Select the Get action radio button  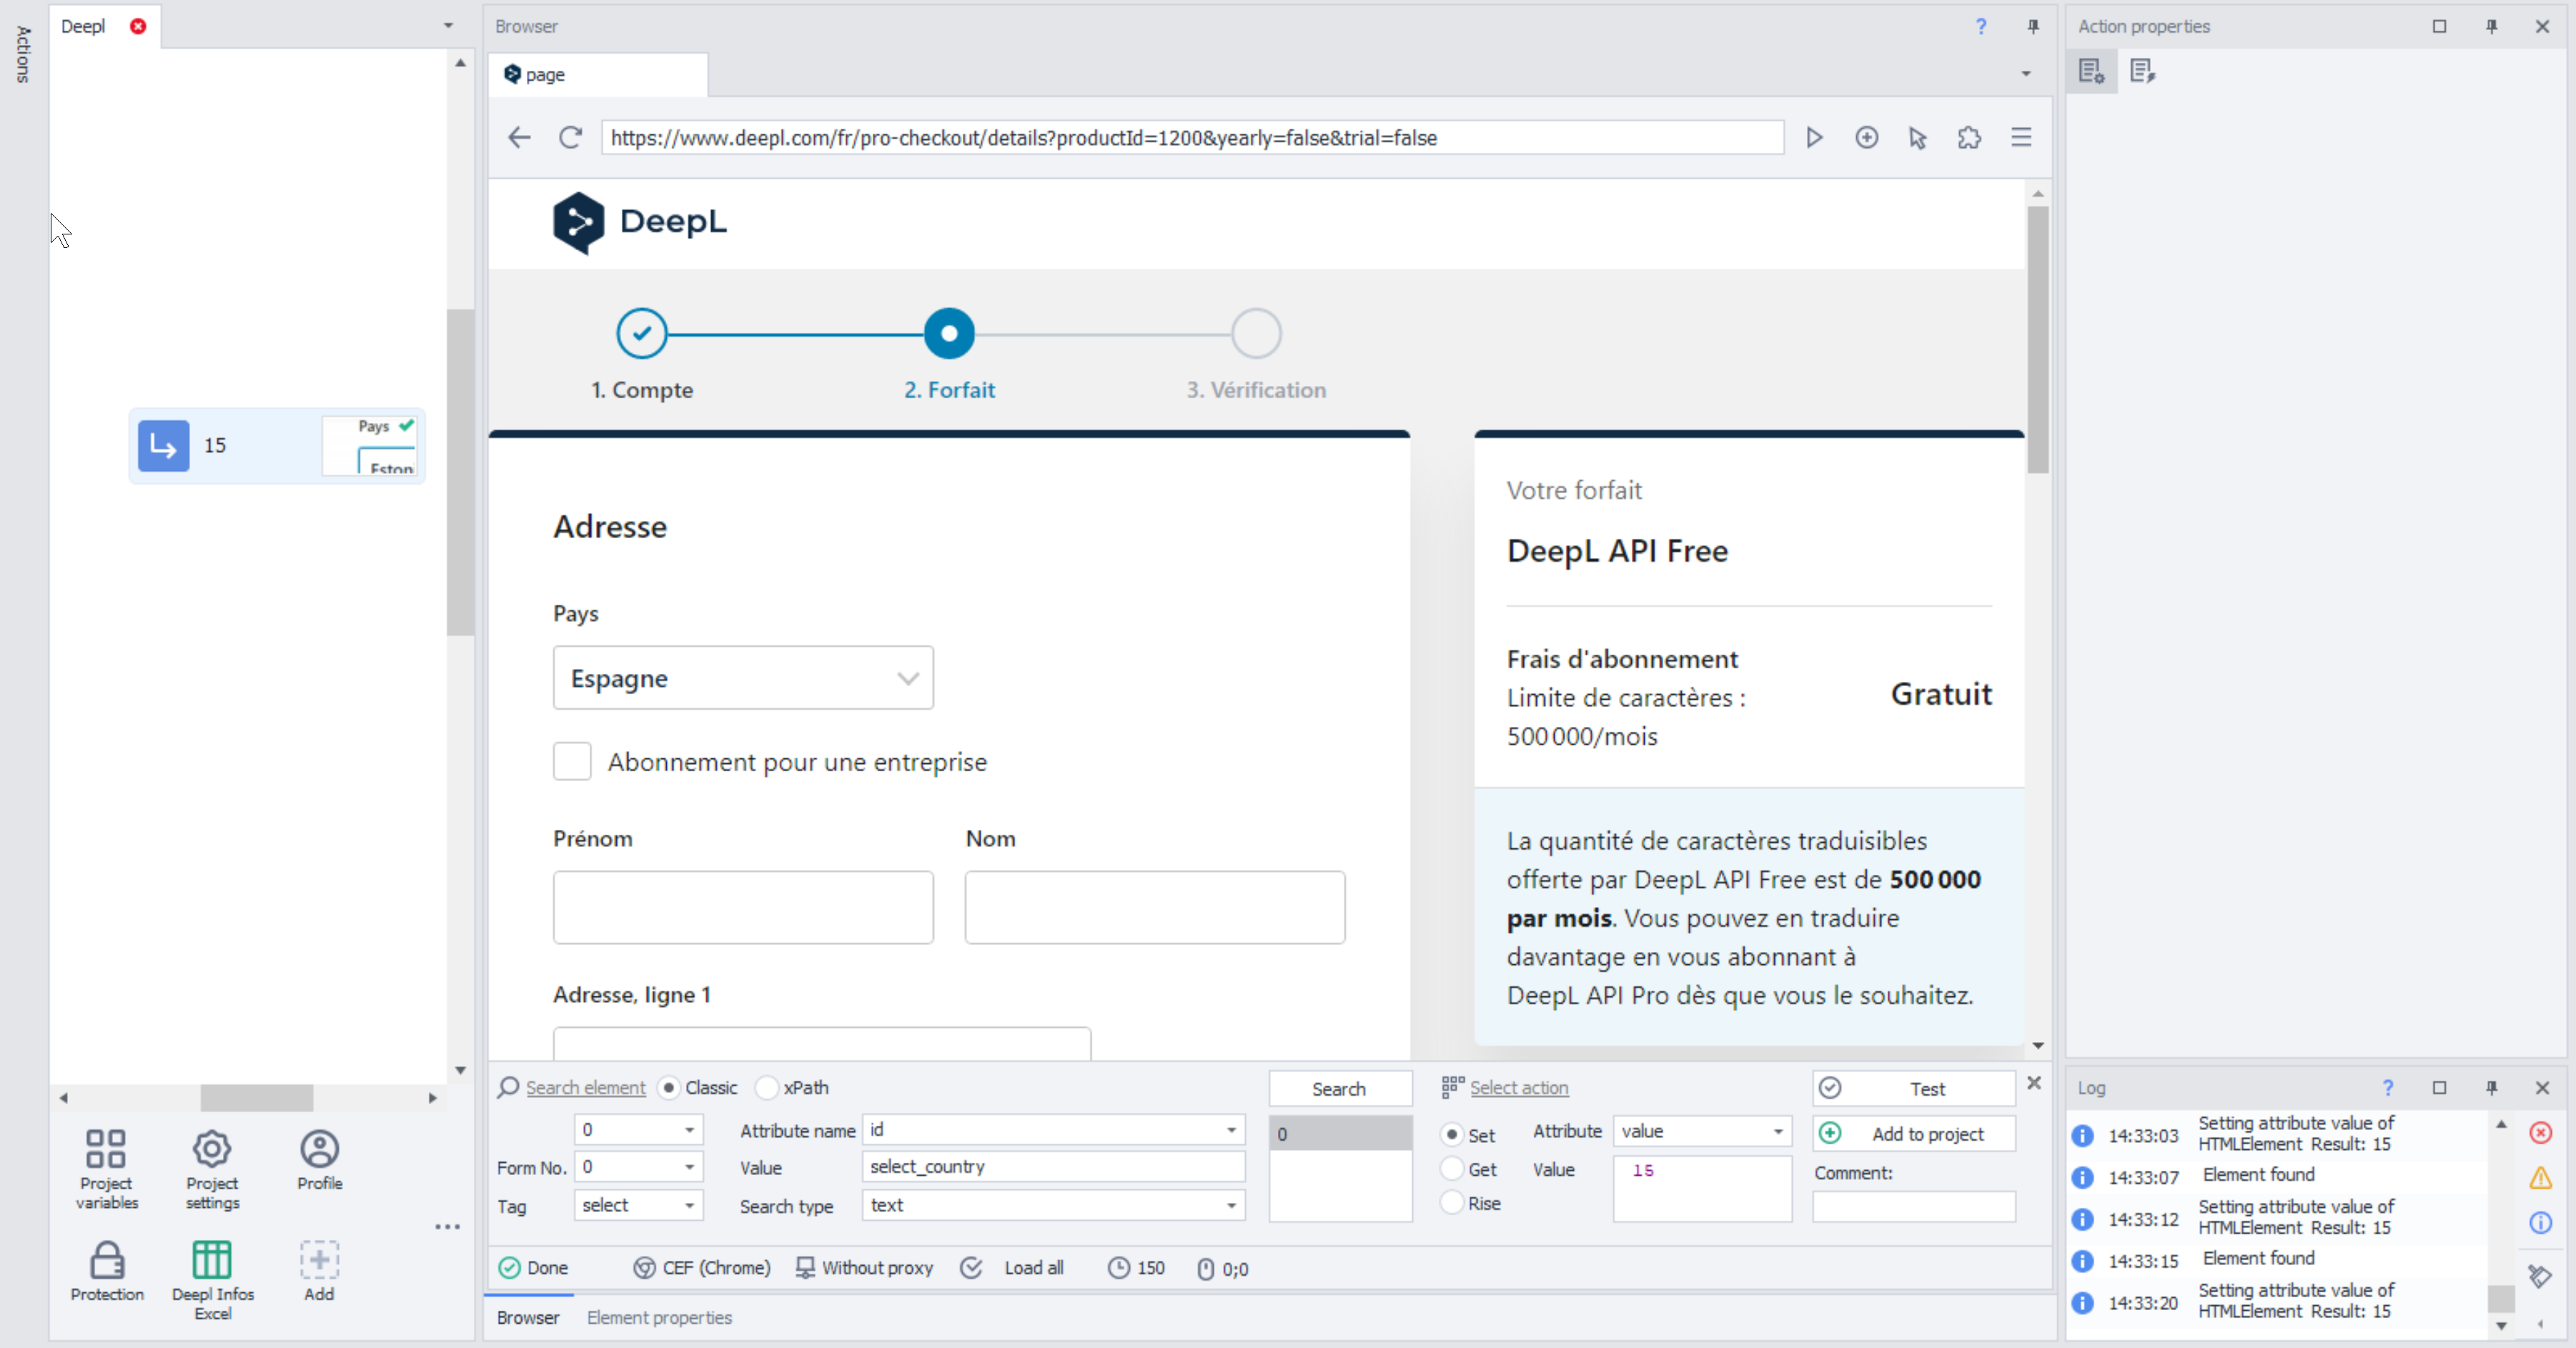pos(1451,1169)
